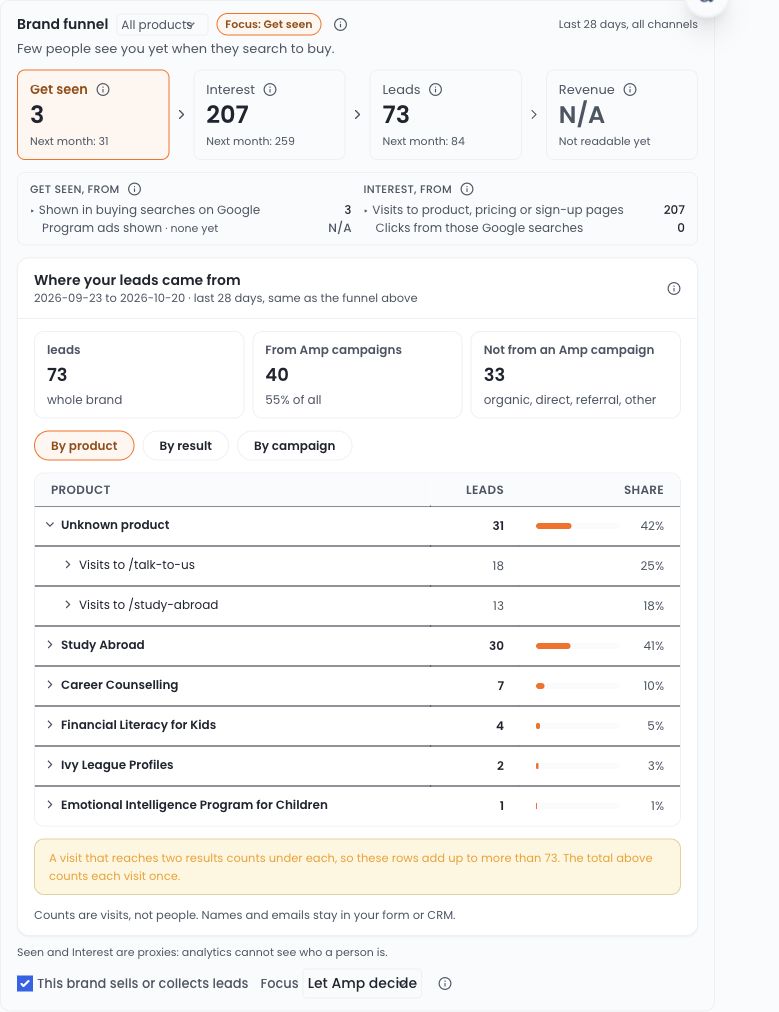Open info icon for Where your leads came from

673,288
